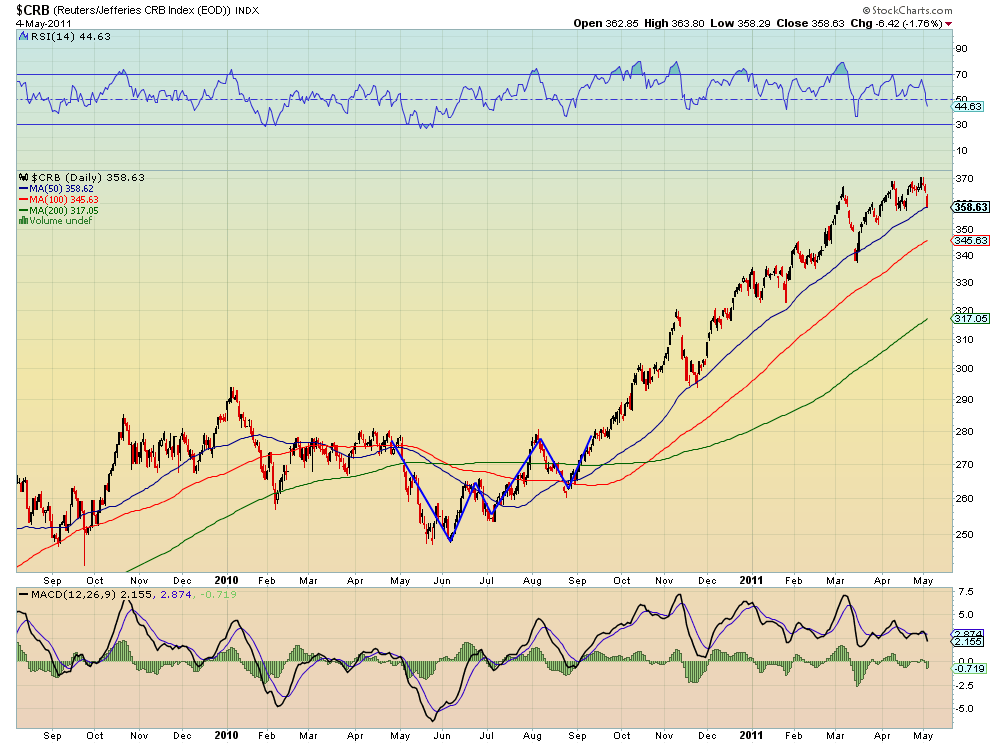The image size is (990, 744).
Task: Click the MACD(12,26,9) 2.155 label
Action: point(91,594)
